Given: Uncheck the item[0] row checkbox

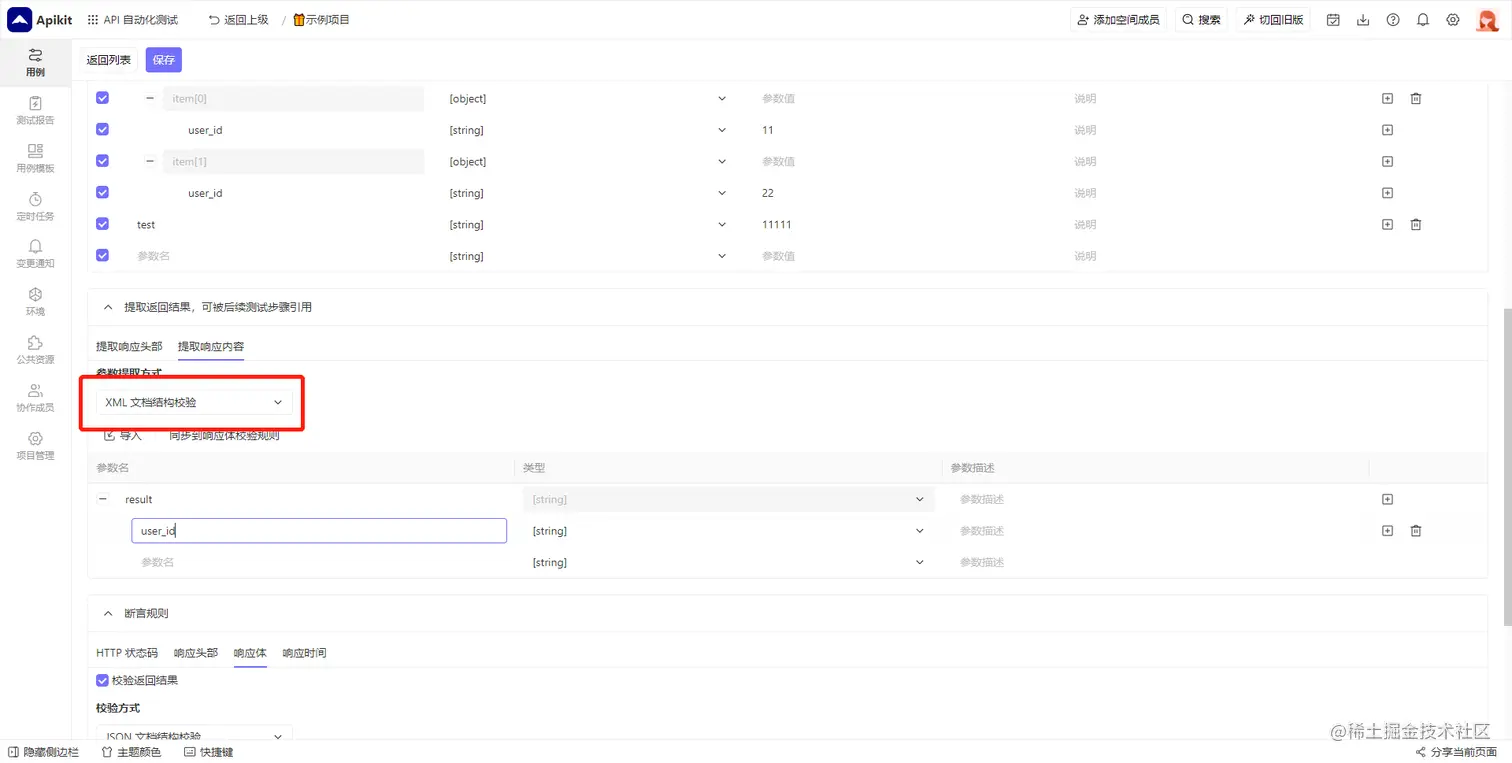Looking at the screenshot, I should [102, 98].
